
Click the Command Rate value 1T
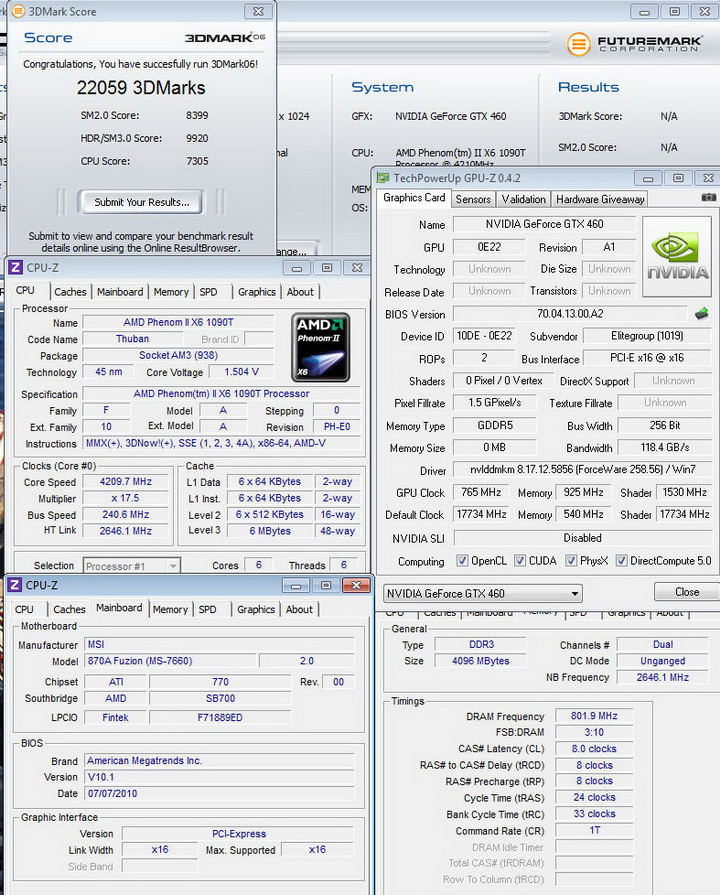click(x=594, y=831)
